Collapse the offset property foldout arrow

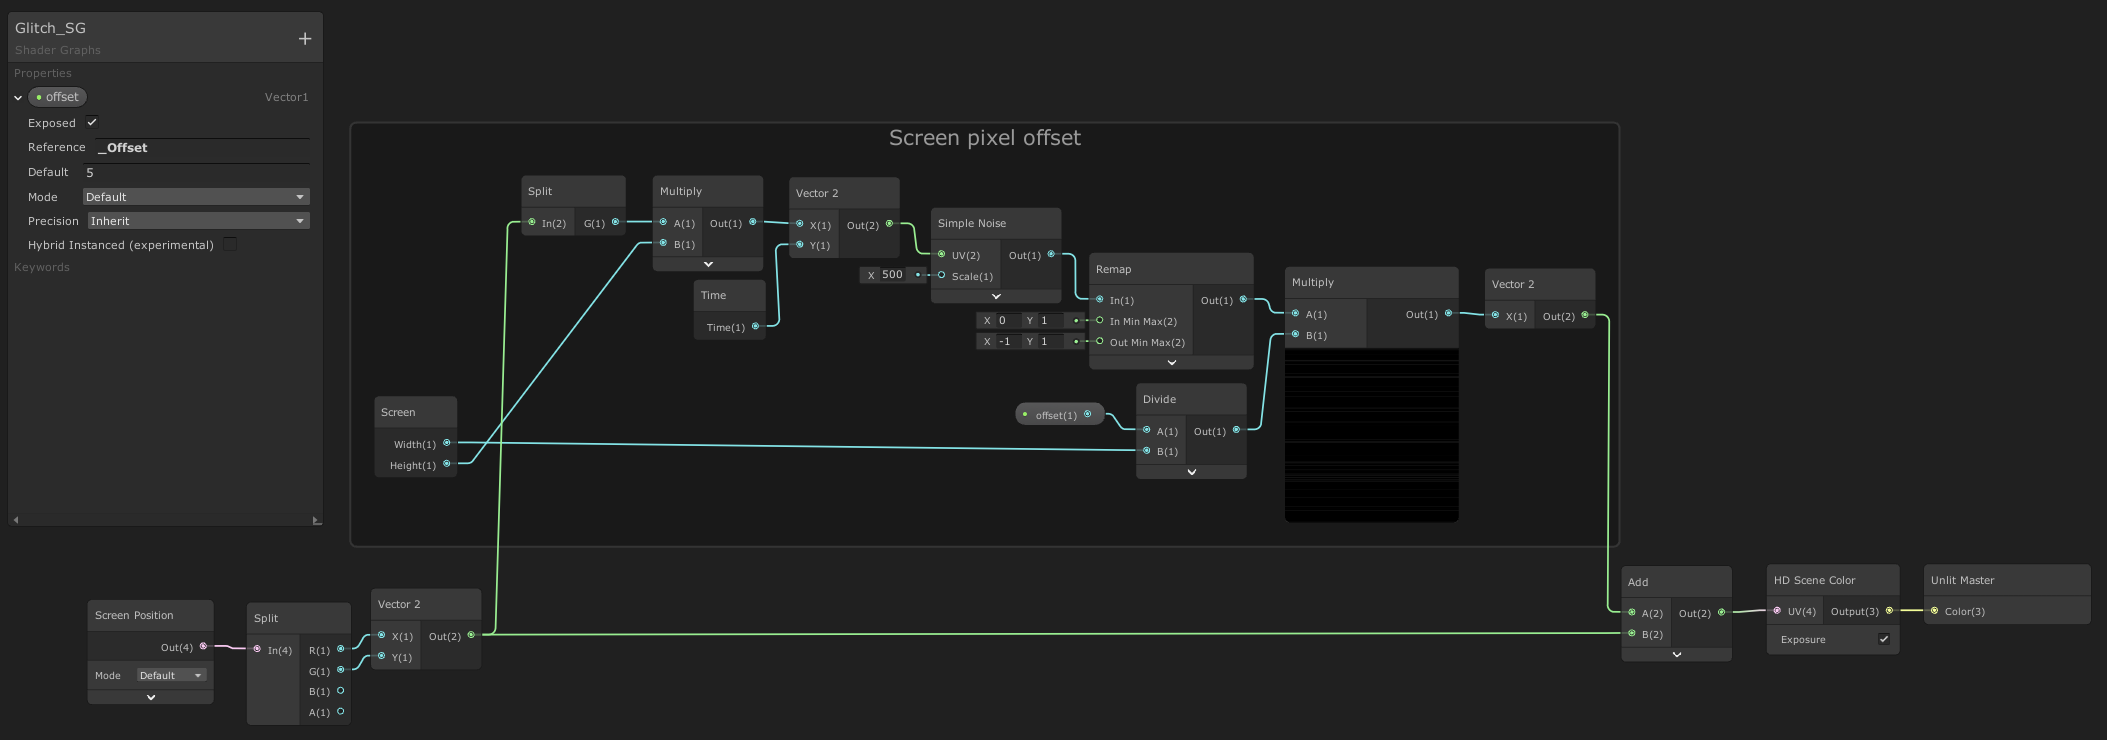tap(18, 98)
